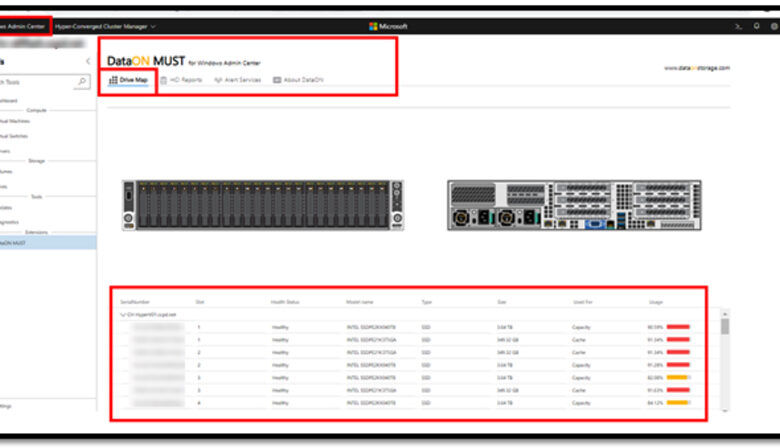Open the notifications bell icon
Screen dimensions: 780x448
[757, 26]
